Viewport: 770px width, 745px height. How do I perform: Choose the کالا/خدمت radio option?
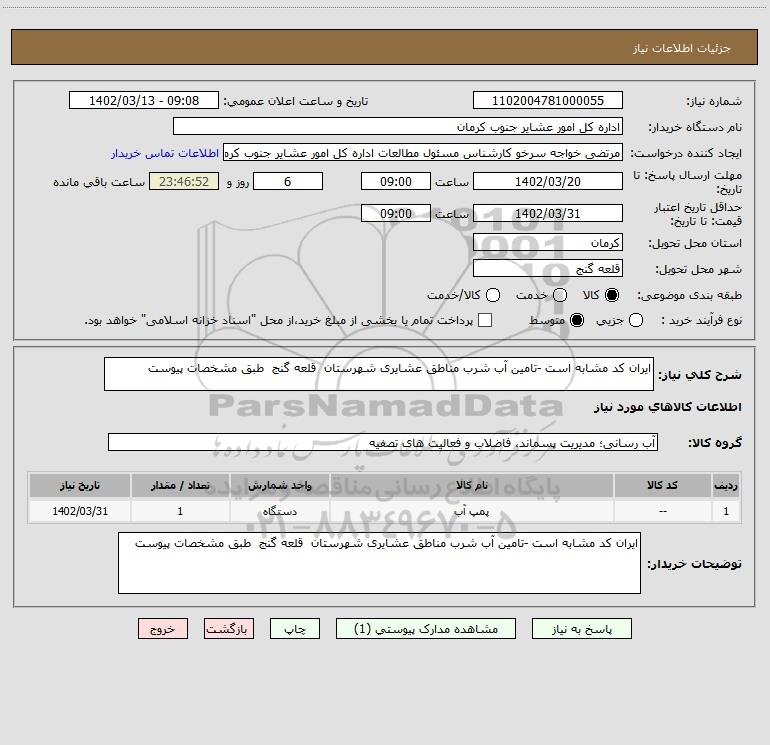[493, 295]
